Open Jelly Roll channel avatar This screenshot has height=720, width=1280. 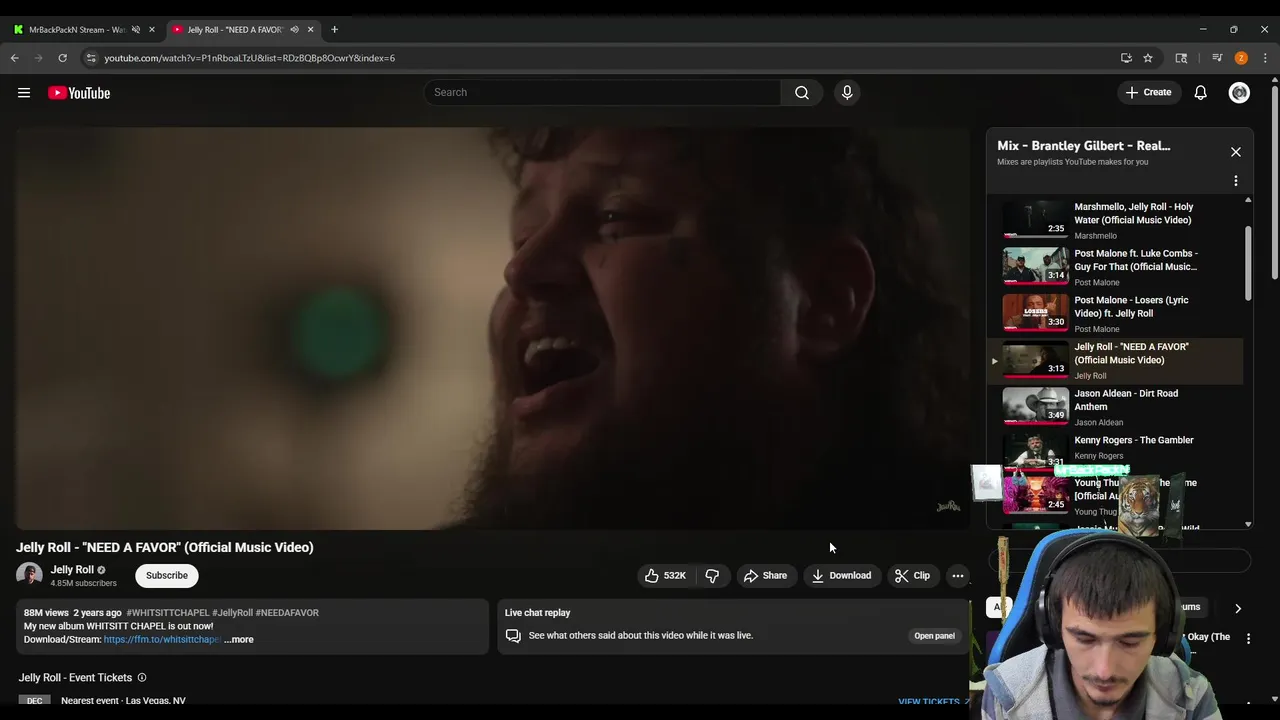[x=29, y=575]
